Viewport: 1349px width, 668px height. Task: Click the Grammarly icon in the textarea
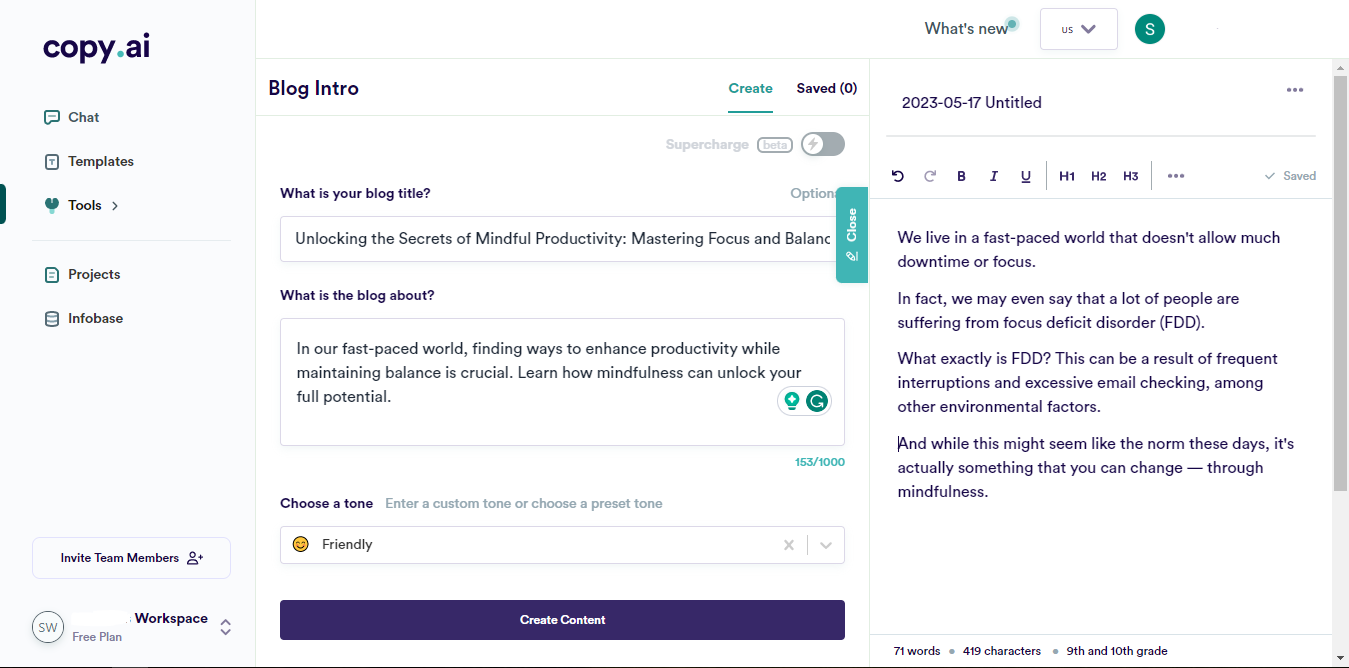click(x=817, y=401)
